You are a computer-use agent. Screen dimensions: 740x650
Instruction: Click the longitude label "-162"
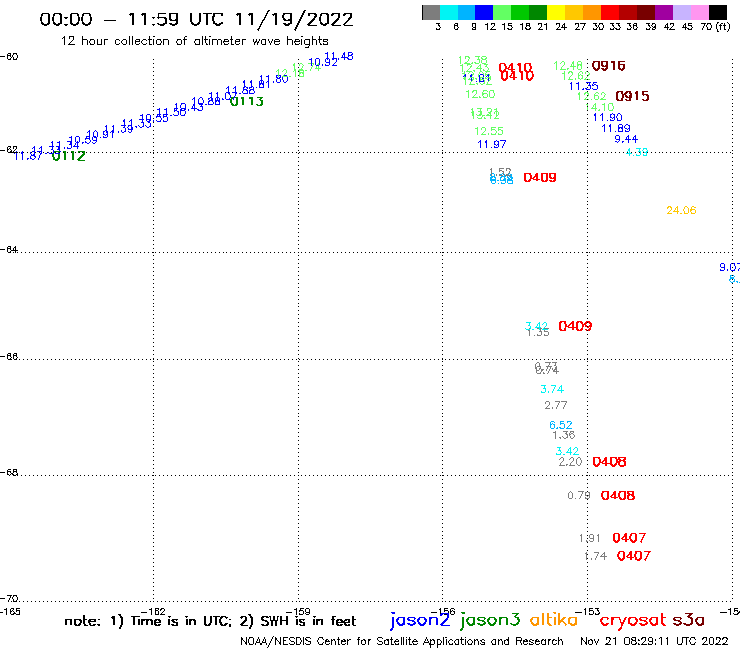[x=153, y=612]
